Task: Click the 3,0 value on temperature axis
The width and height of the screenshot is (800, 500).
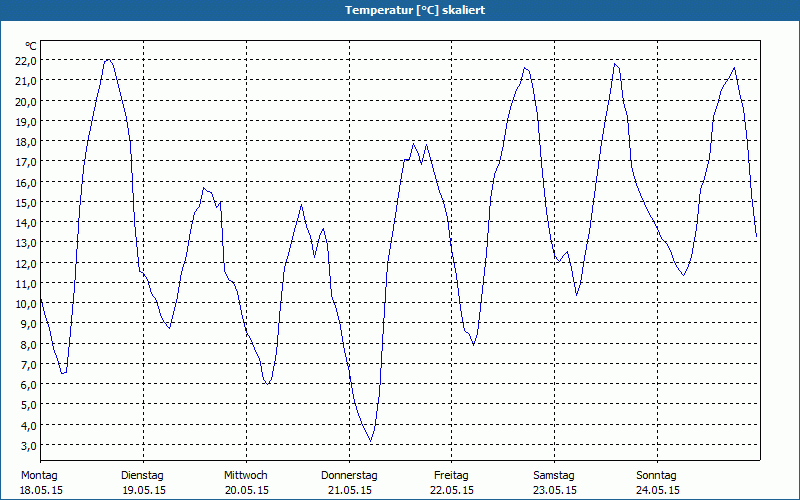Action: (28, 445)
